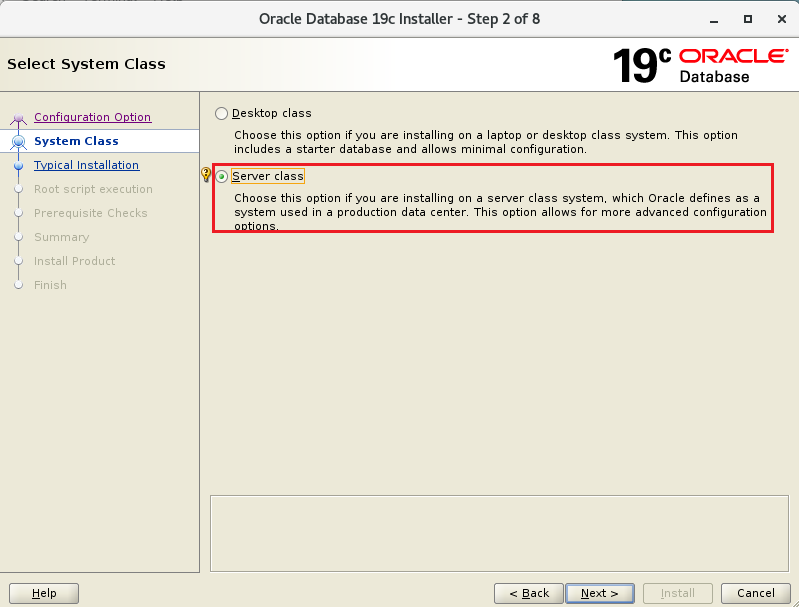799x607 pixels.
Task: Click the System Class current step marker icon
Action: [19, 141]
